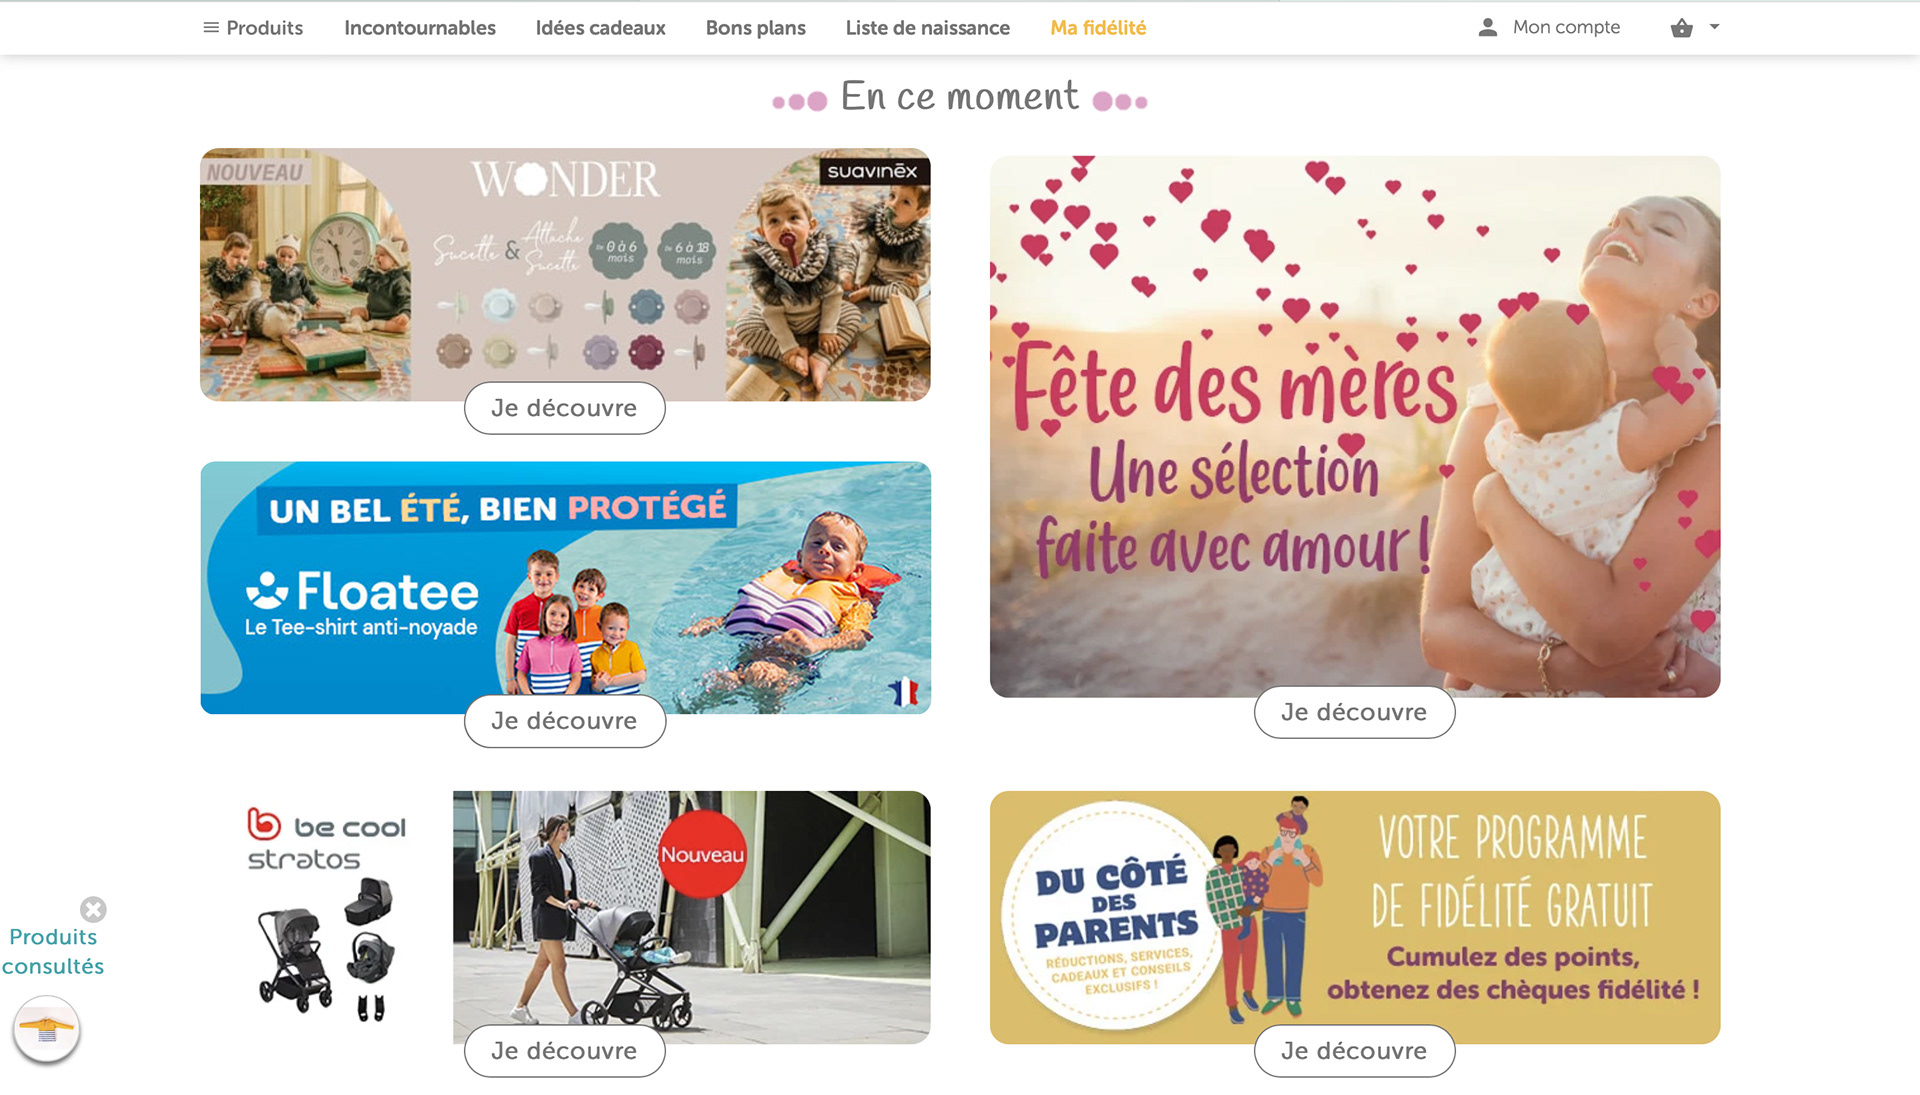Open the Incontournables menu

420,28
